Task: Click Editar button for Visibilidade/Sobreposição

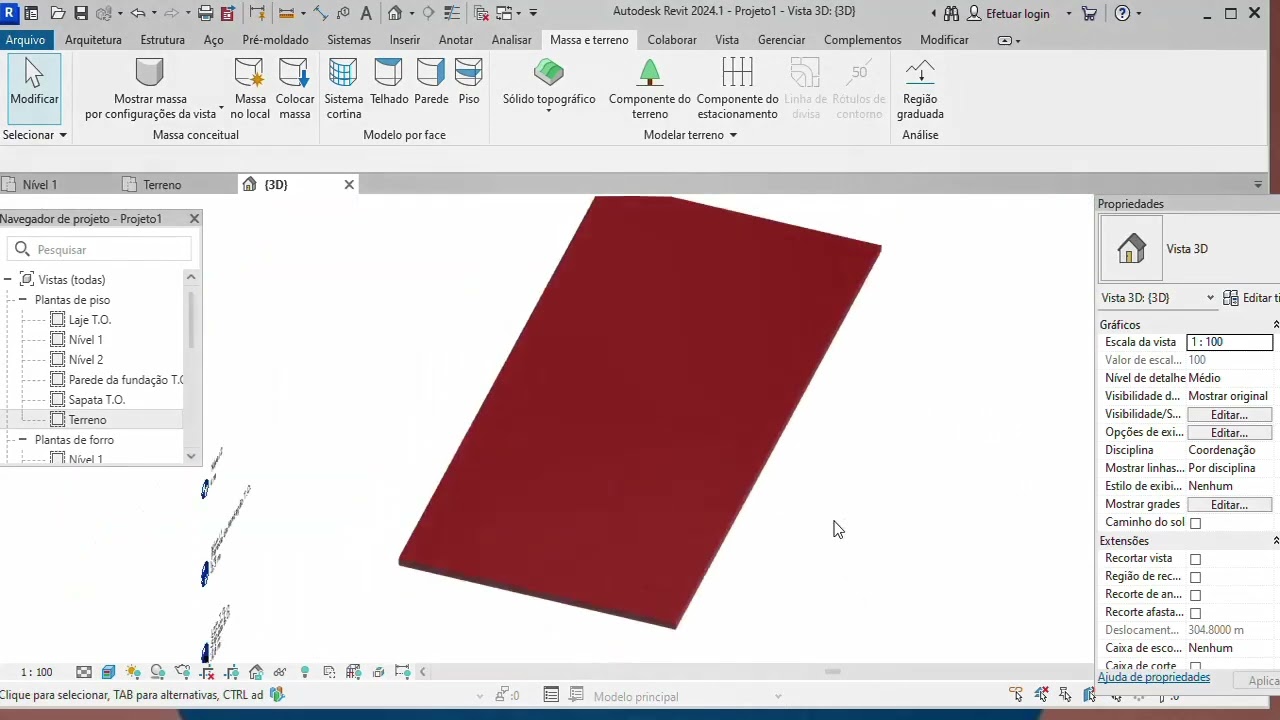Action: 1229,415
